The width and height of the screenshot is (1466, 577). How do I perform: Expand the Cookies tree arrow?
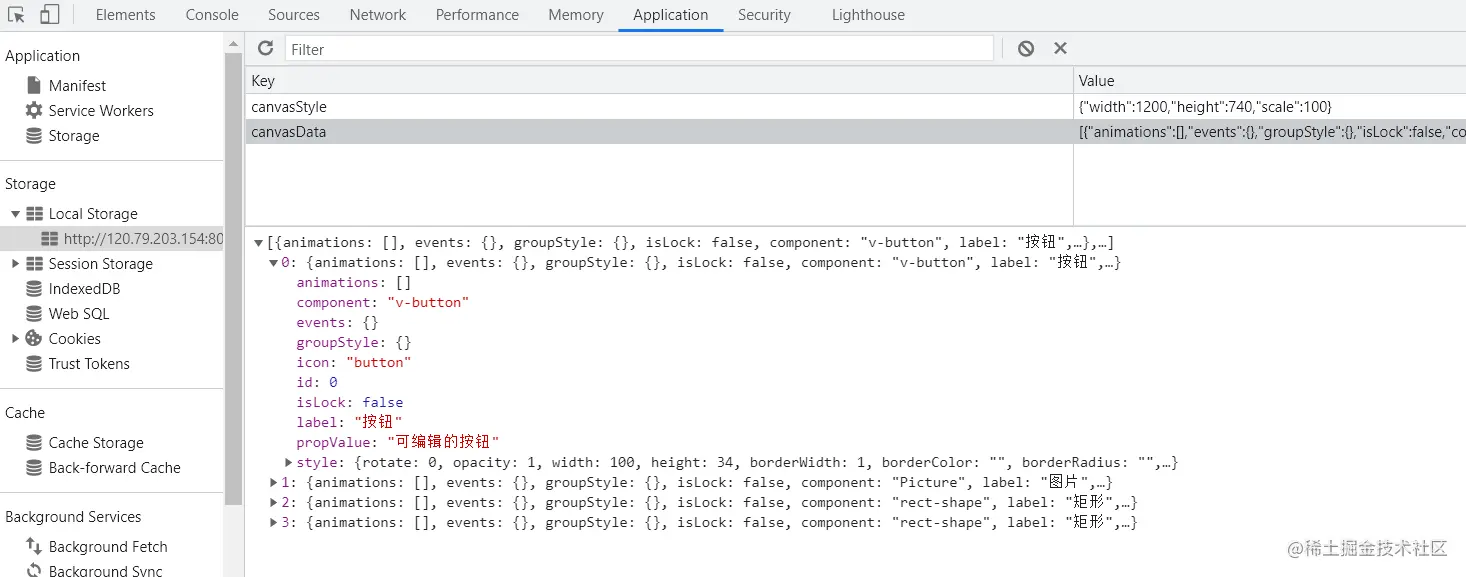pyautogui.click(x=15, y=339)
